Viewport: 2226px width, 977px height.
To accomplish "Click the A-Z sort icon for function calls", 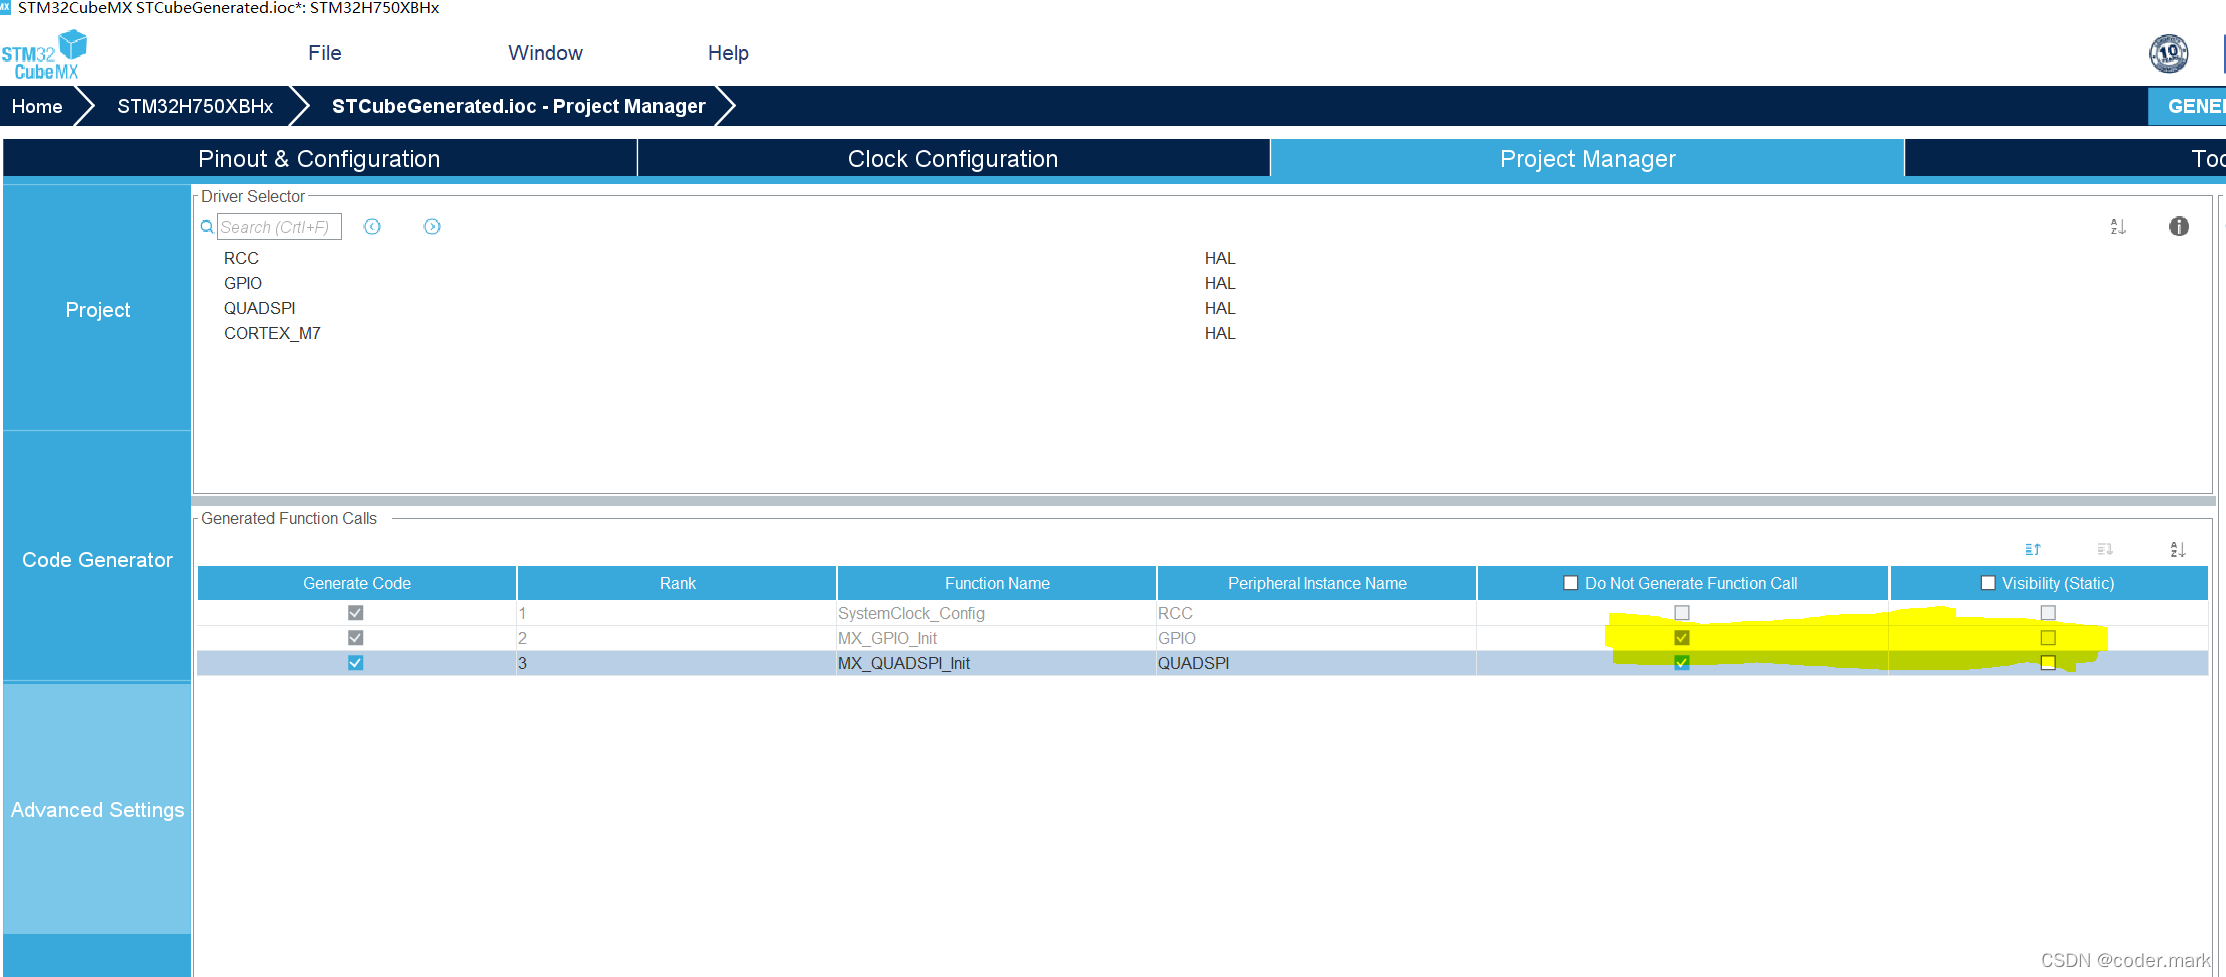I will pyautogui.click(x=2178, y=549).
